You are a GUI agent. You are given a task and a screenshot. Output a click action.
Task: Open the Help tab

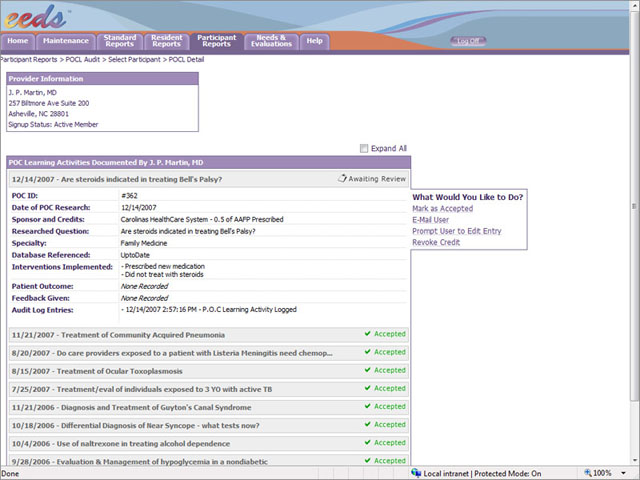coord(314,41)
